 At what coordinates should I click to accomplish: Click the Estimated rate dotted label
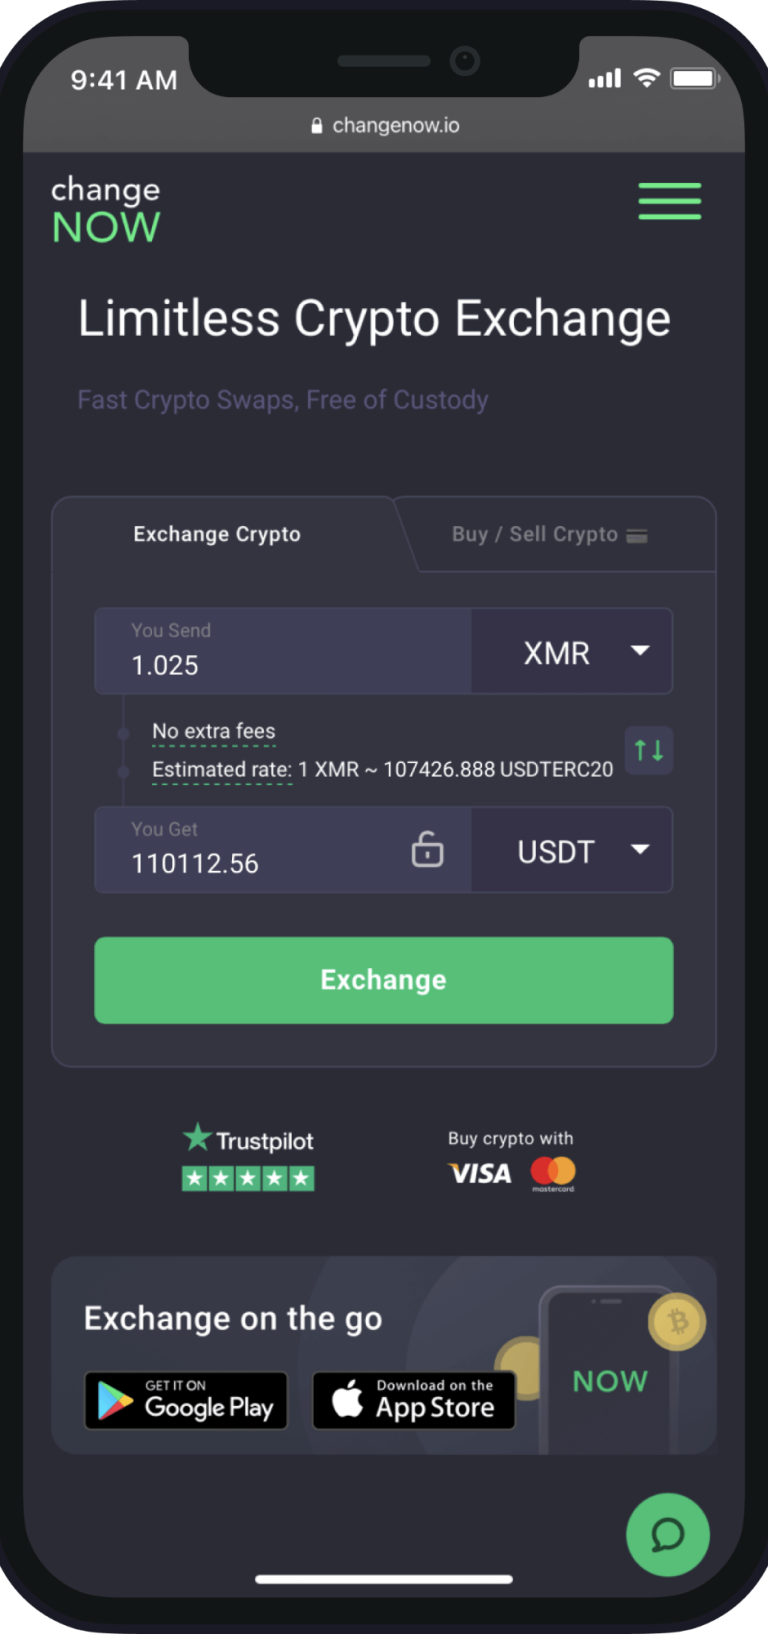[222, 770]
